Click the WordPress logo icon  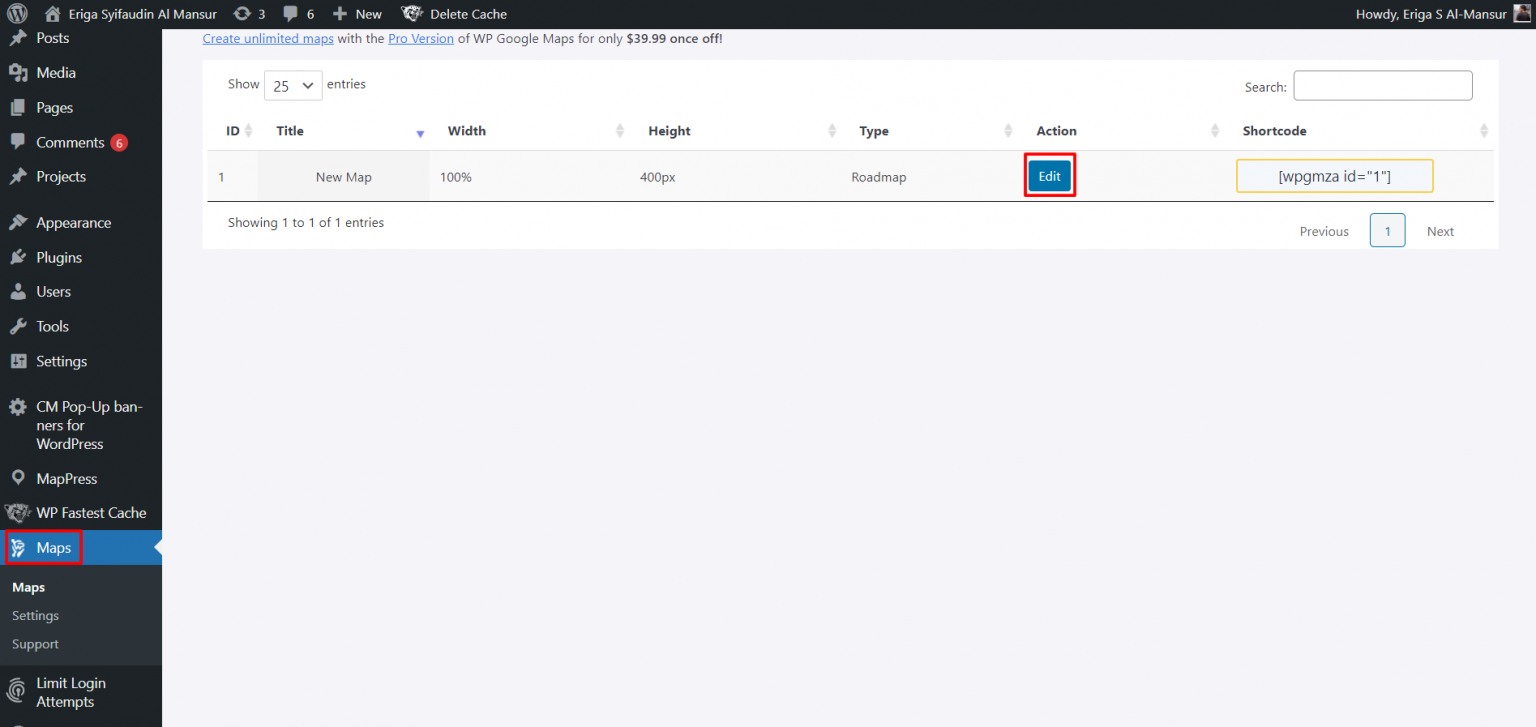[17, 14]
